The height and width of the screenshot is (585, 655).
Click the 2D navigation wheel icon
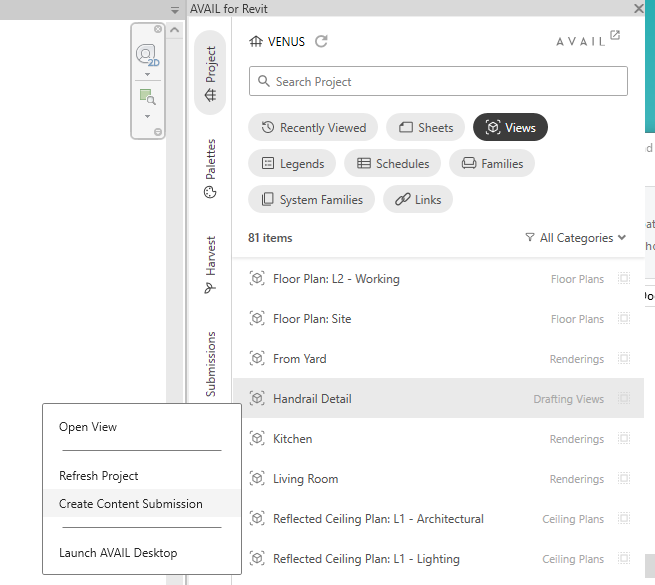point(147,55)
